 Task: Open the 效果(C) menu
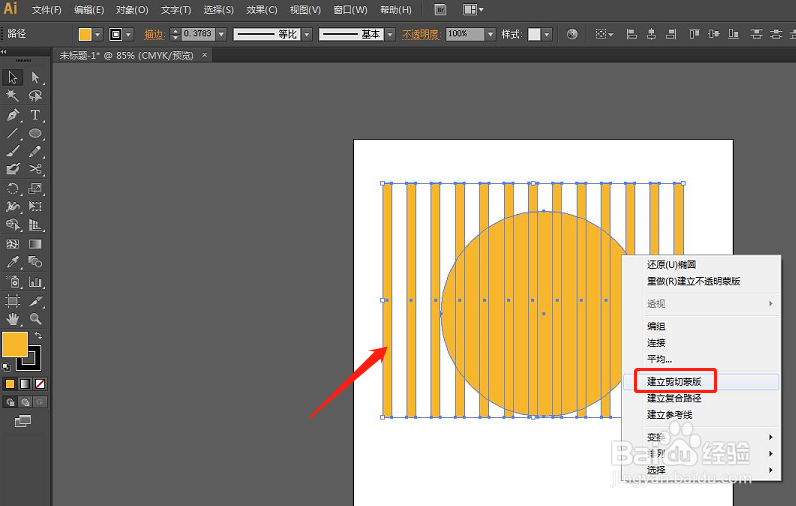pyautogui.click(x=262, y=10)
